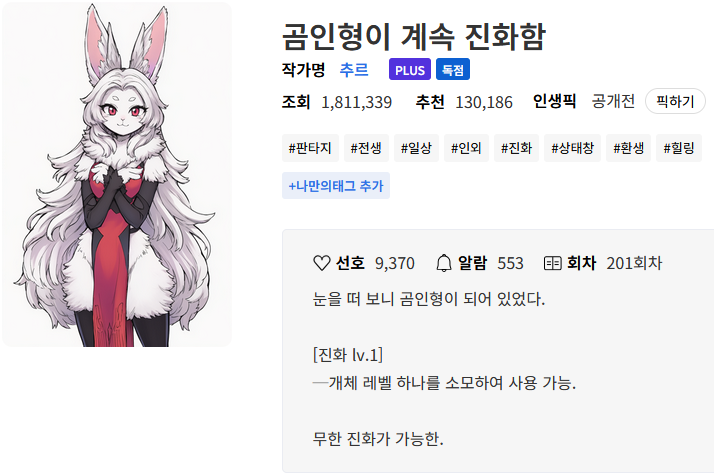
Task: Click +나만의태그 추가 to add tag
Action: click(336, 185)
